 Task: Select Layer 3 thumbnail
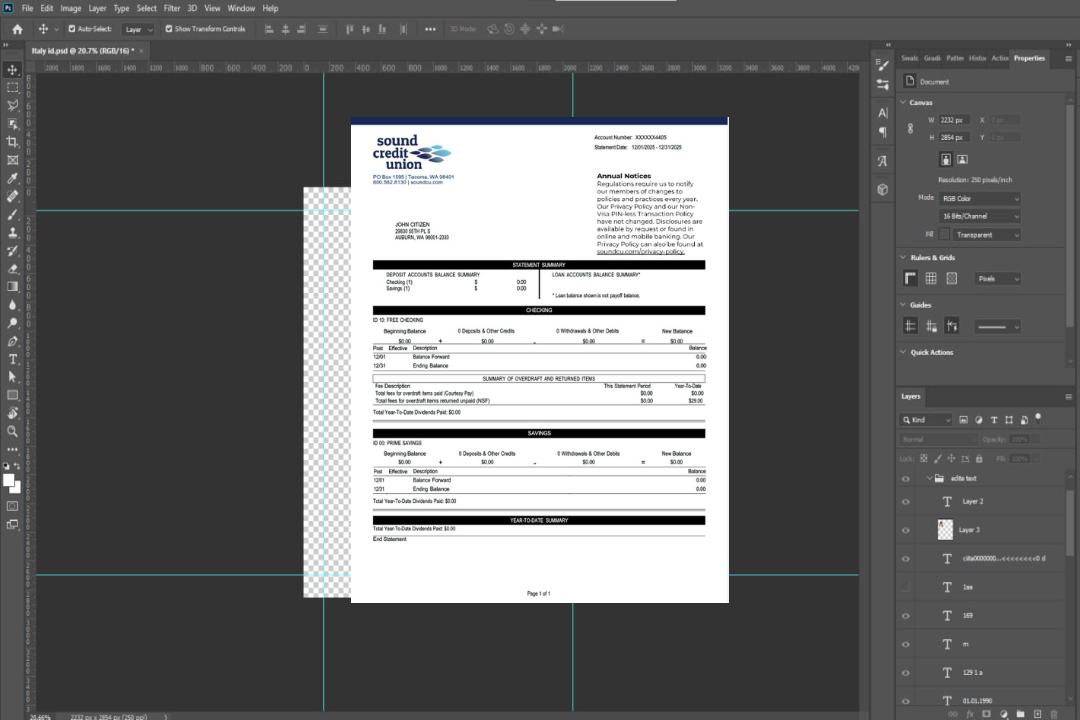pos(946,529)
